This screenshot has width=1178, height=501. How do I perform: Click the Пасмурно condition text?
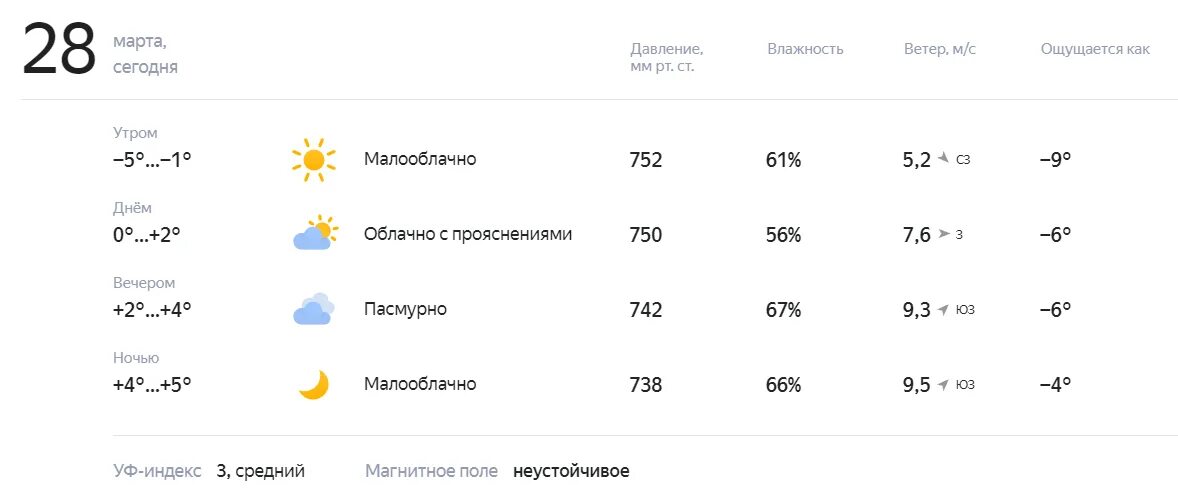pos(406,309)
